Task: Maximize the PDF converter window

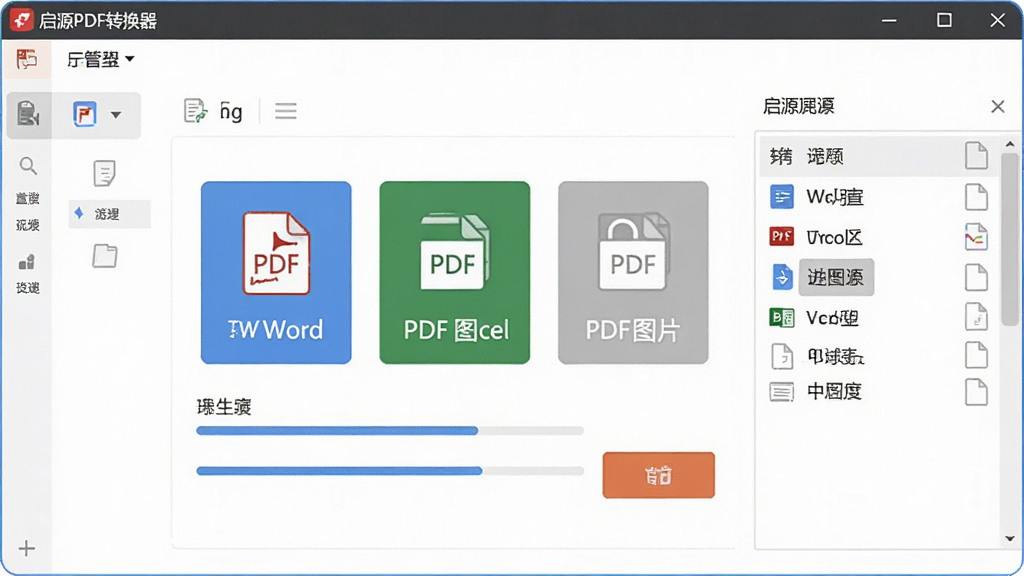Action: [944, 20]
